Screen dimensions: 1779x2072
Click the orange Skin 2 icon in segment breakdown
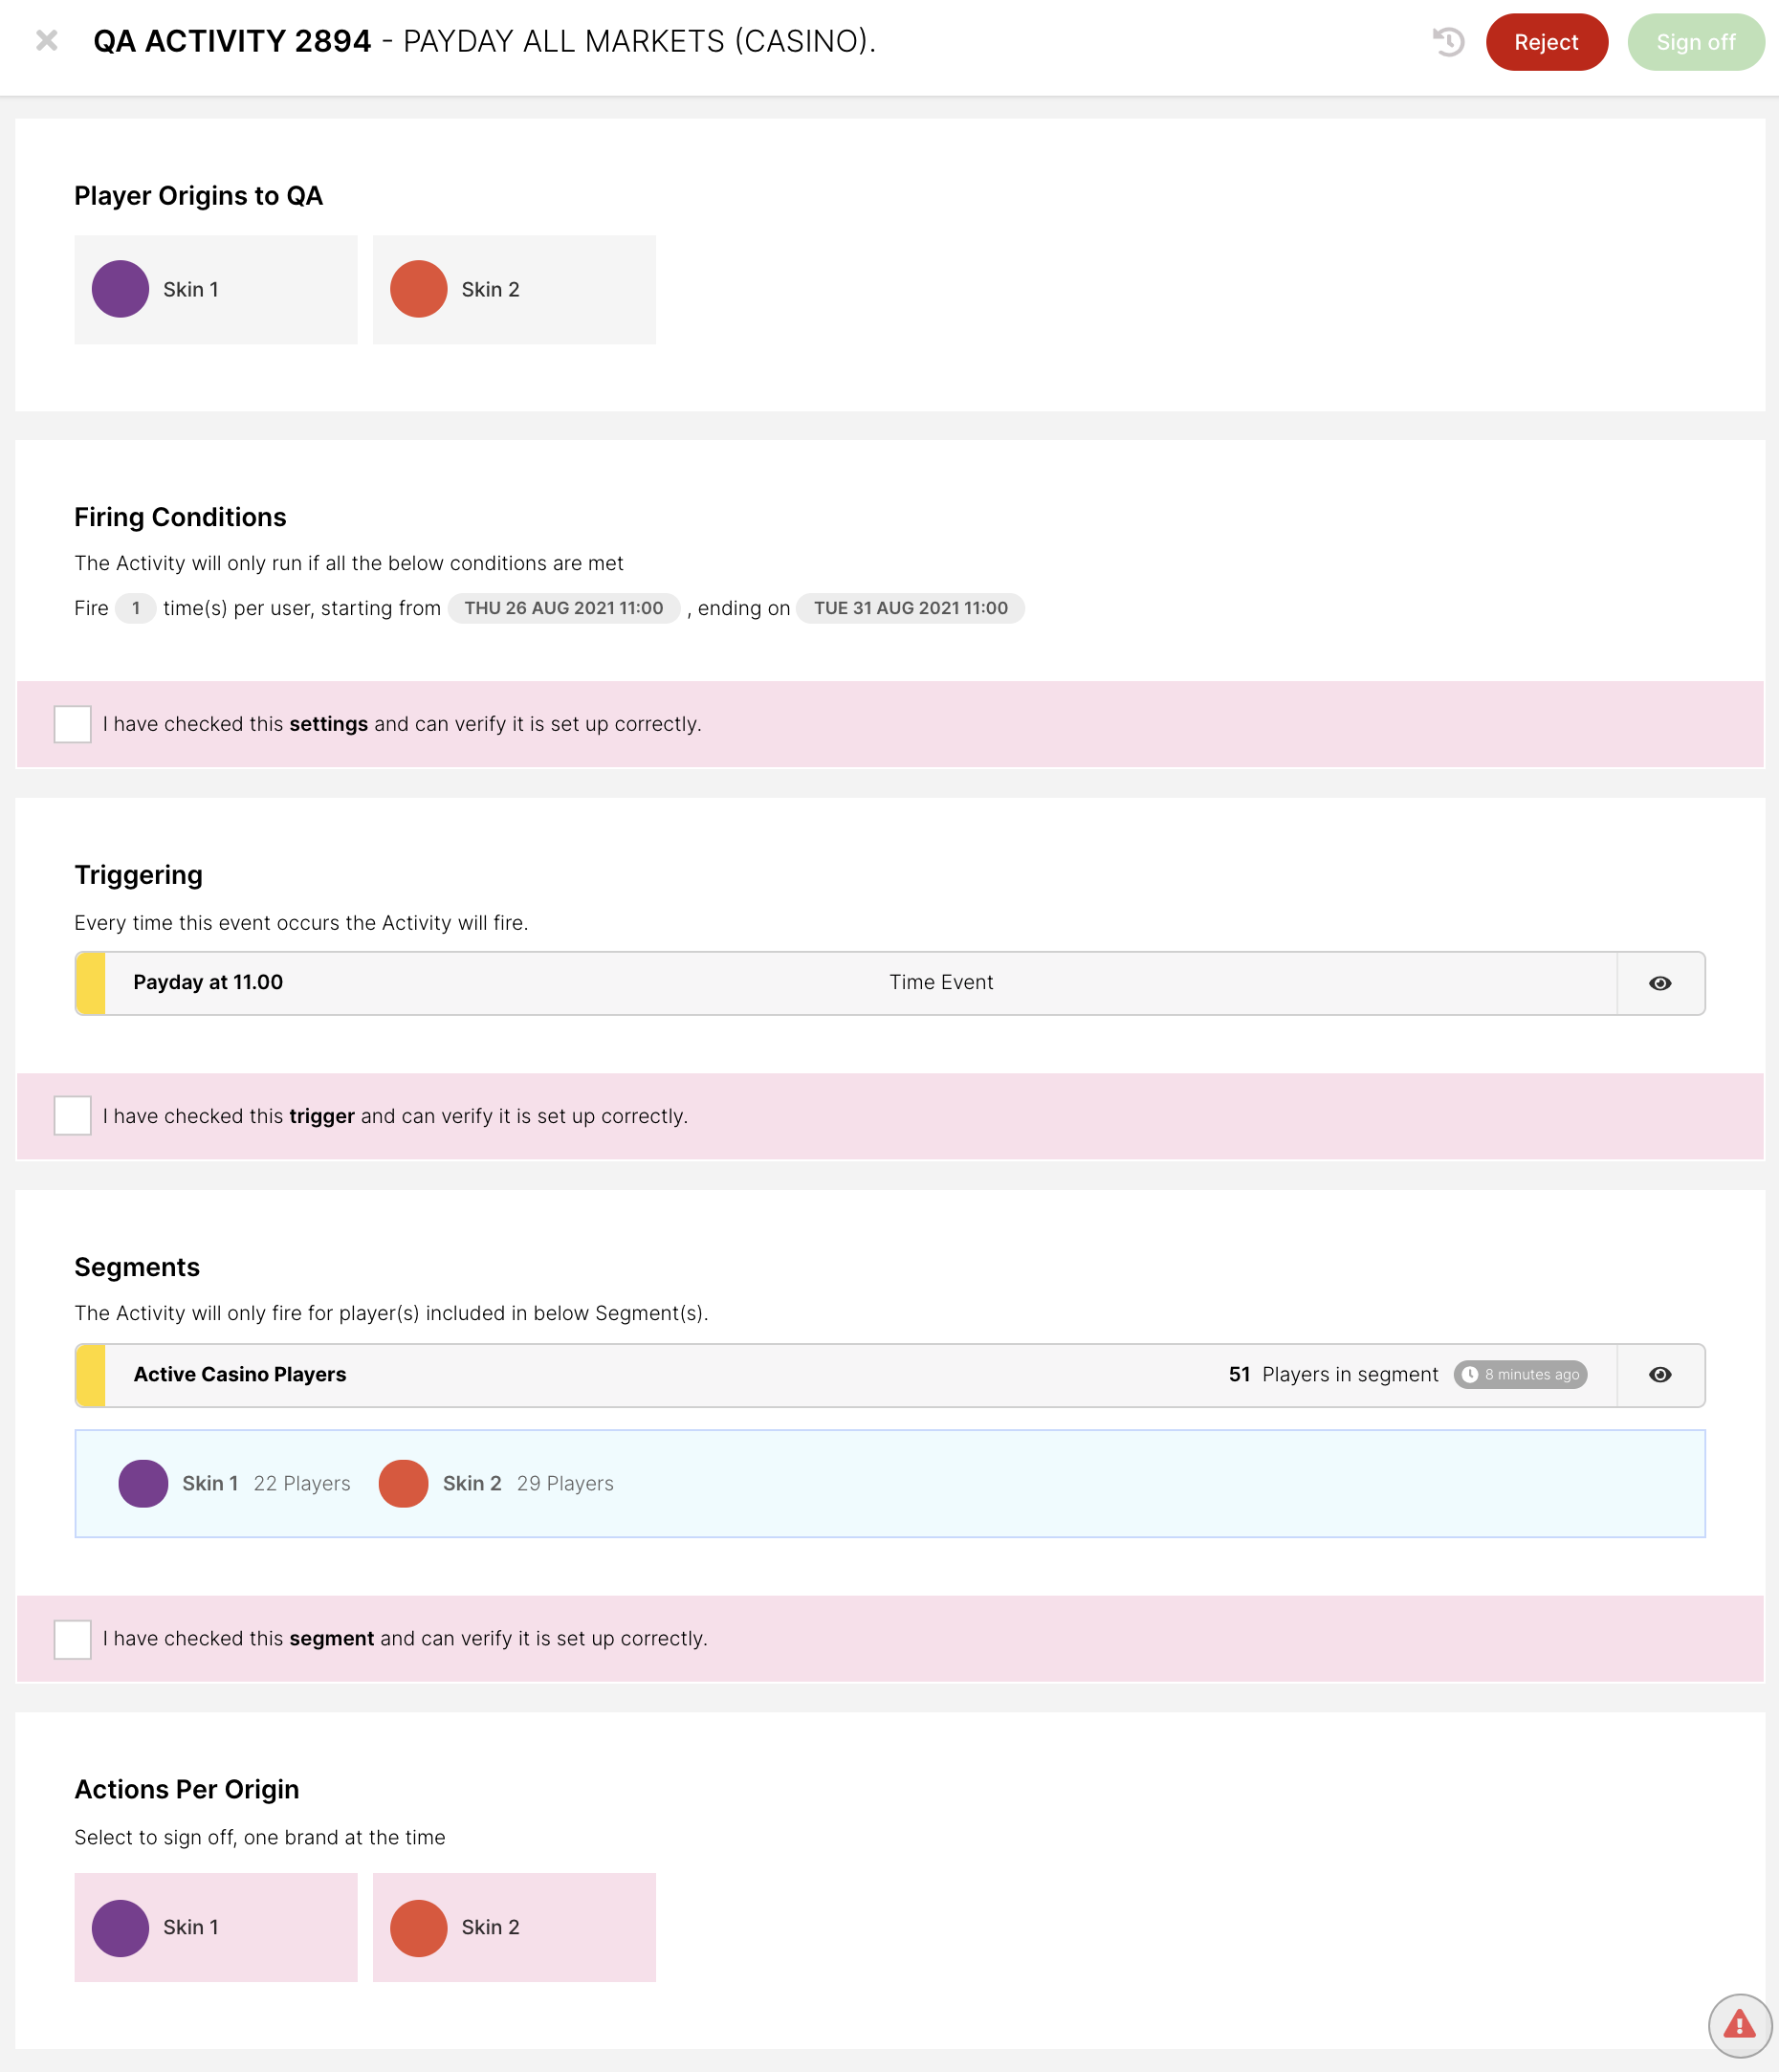tap(403, 1483)
